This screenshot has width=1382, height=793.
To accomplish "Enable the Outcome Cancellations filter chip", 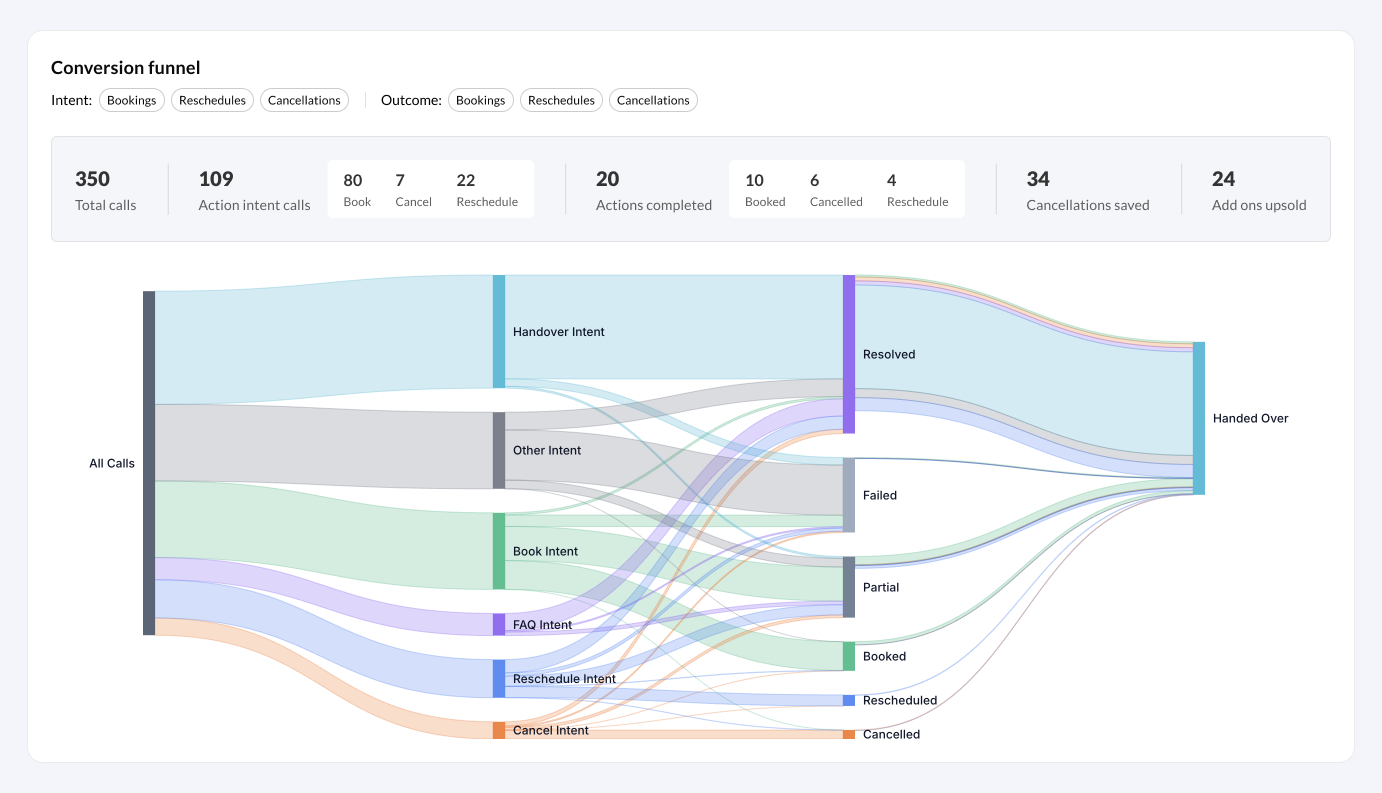I will pos(653,100).
